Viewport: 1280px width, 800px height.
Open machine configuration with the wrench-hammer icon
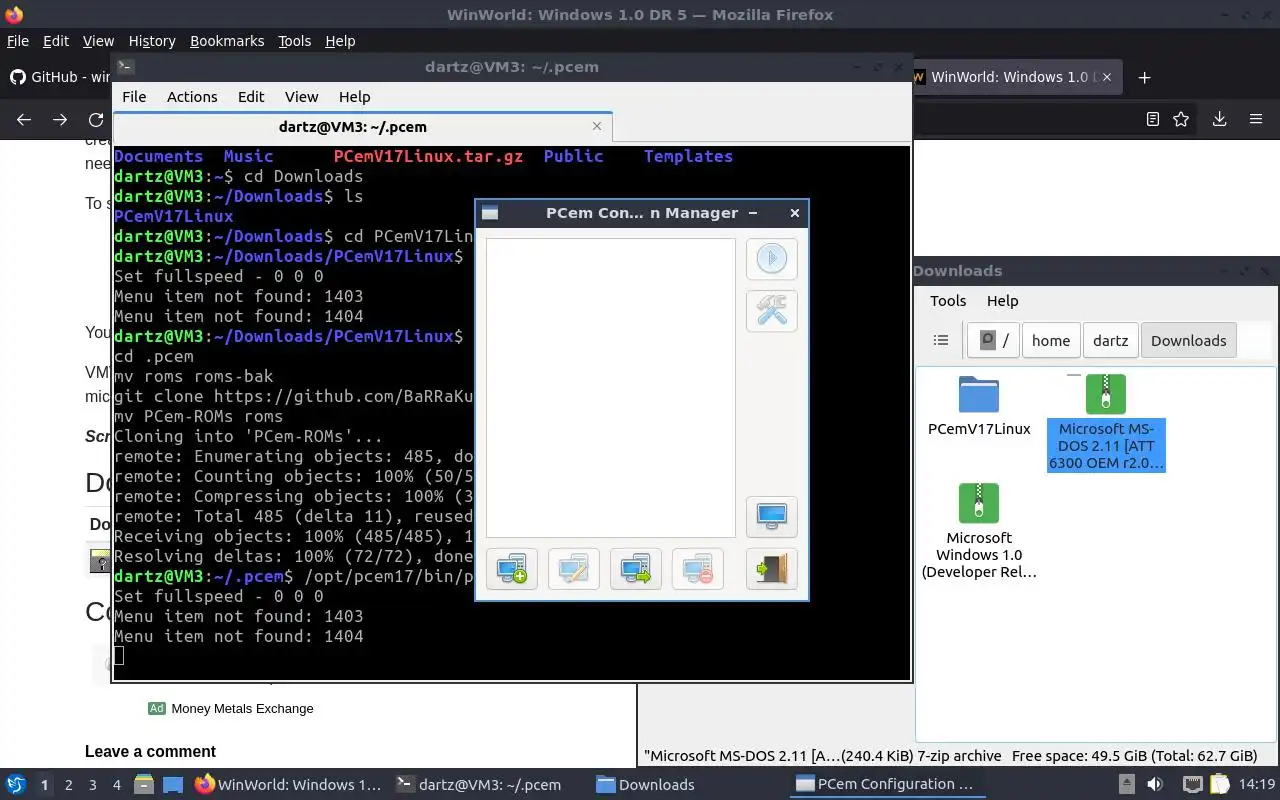[771, 311]
